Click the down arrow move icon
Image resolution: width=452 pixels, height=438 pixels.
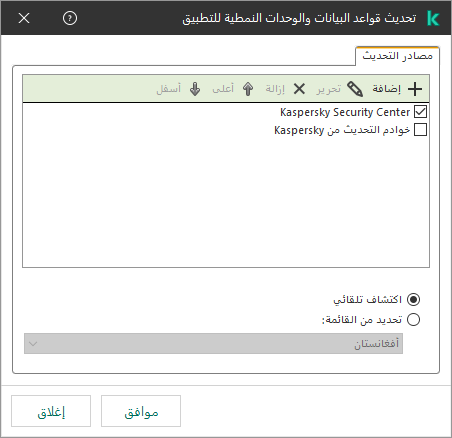point(195,89)
